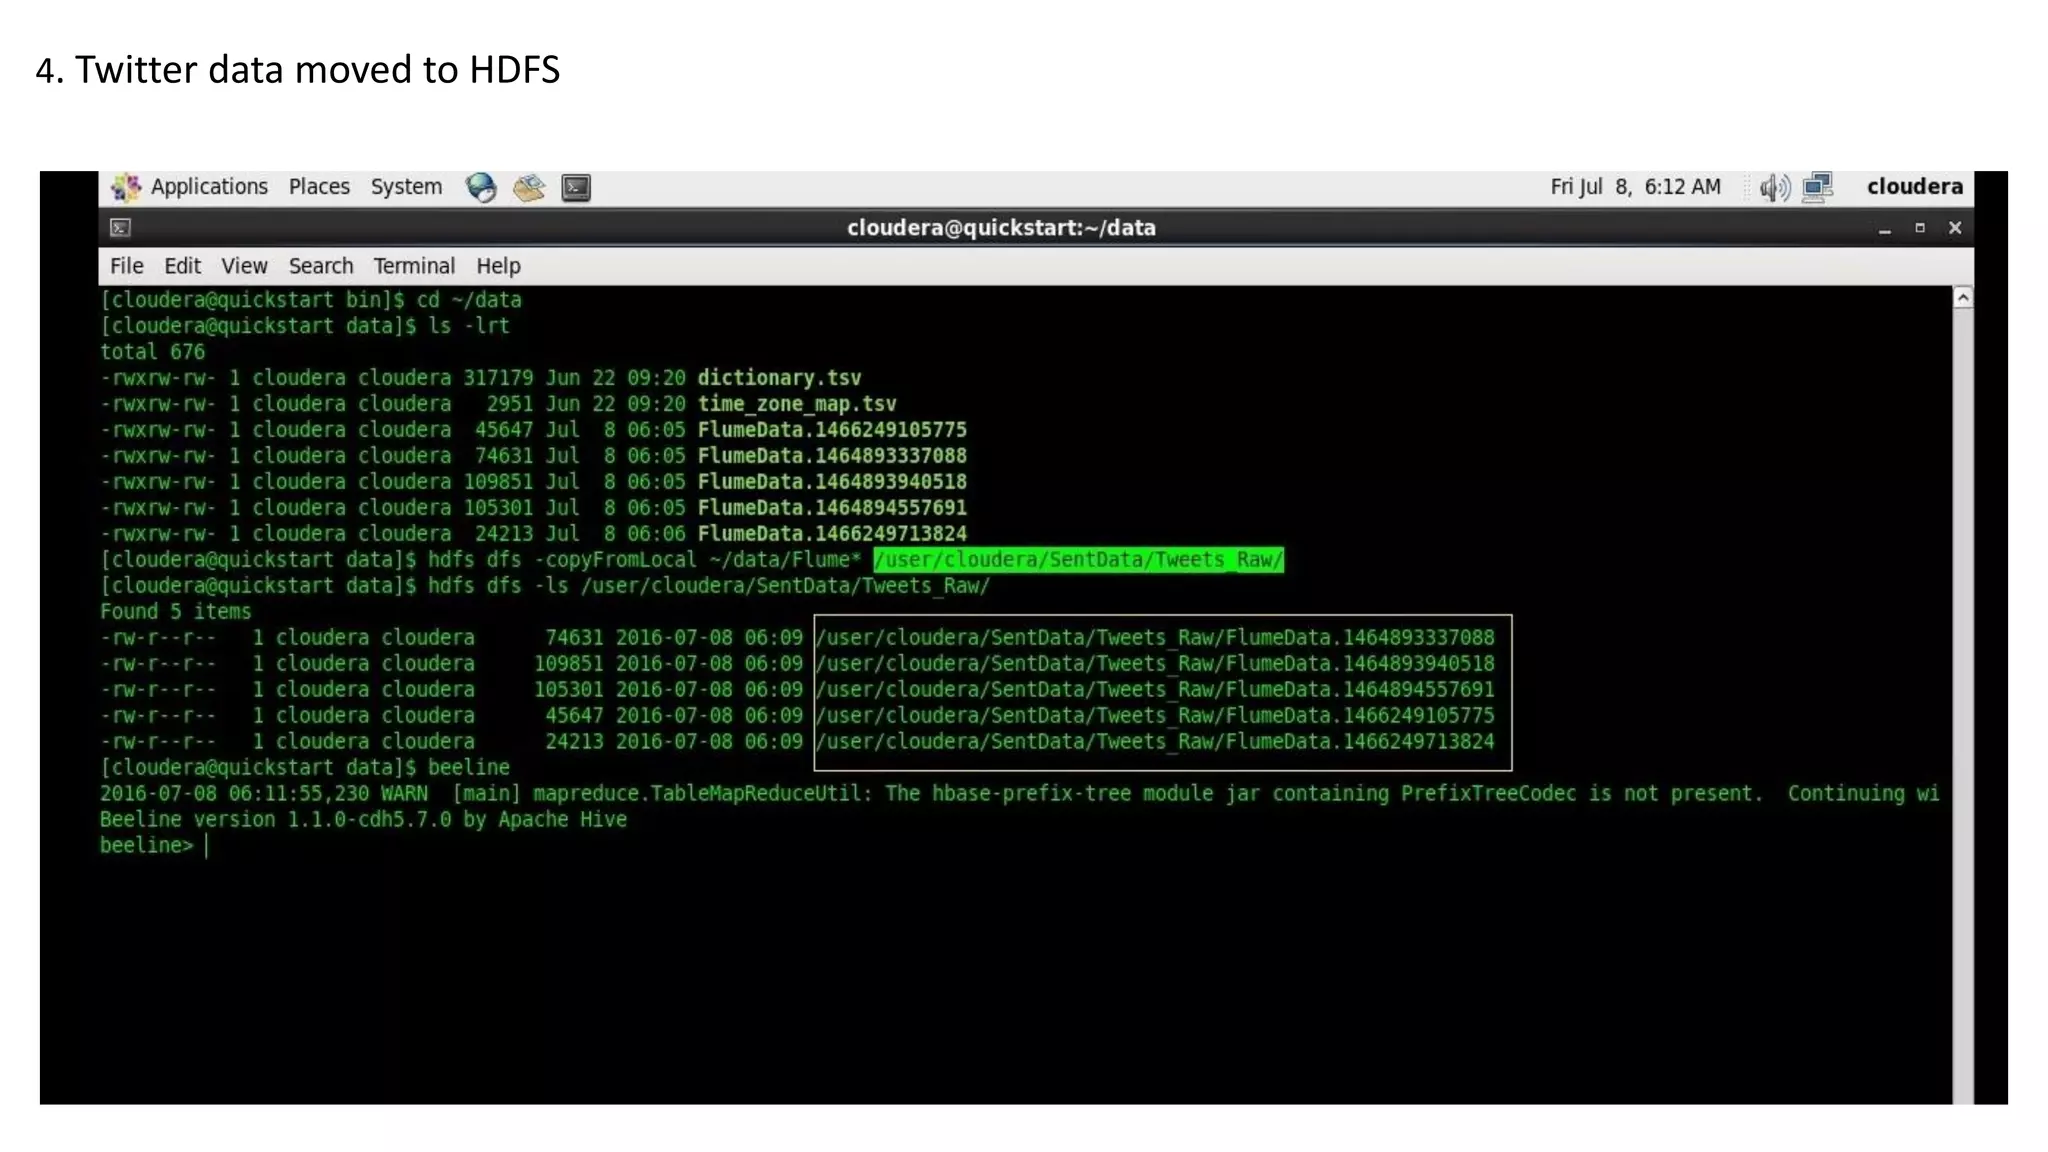Click FlumeData.1466249713824 in ls listing
Screen dimensions: 2048x1152
(x=832, y=534)
